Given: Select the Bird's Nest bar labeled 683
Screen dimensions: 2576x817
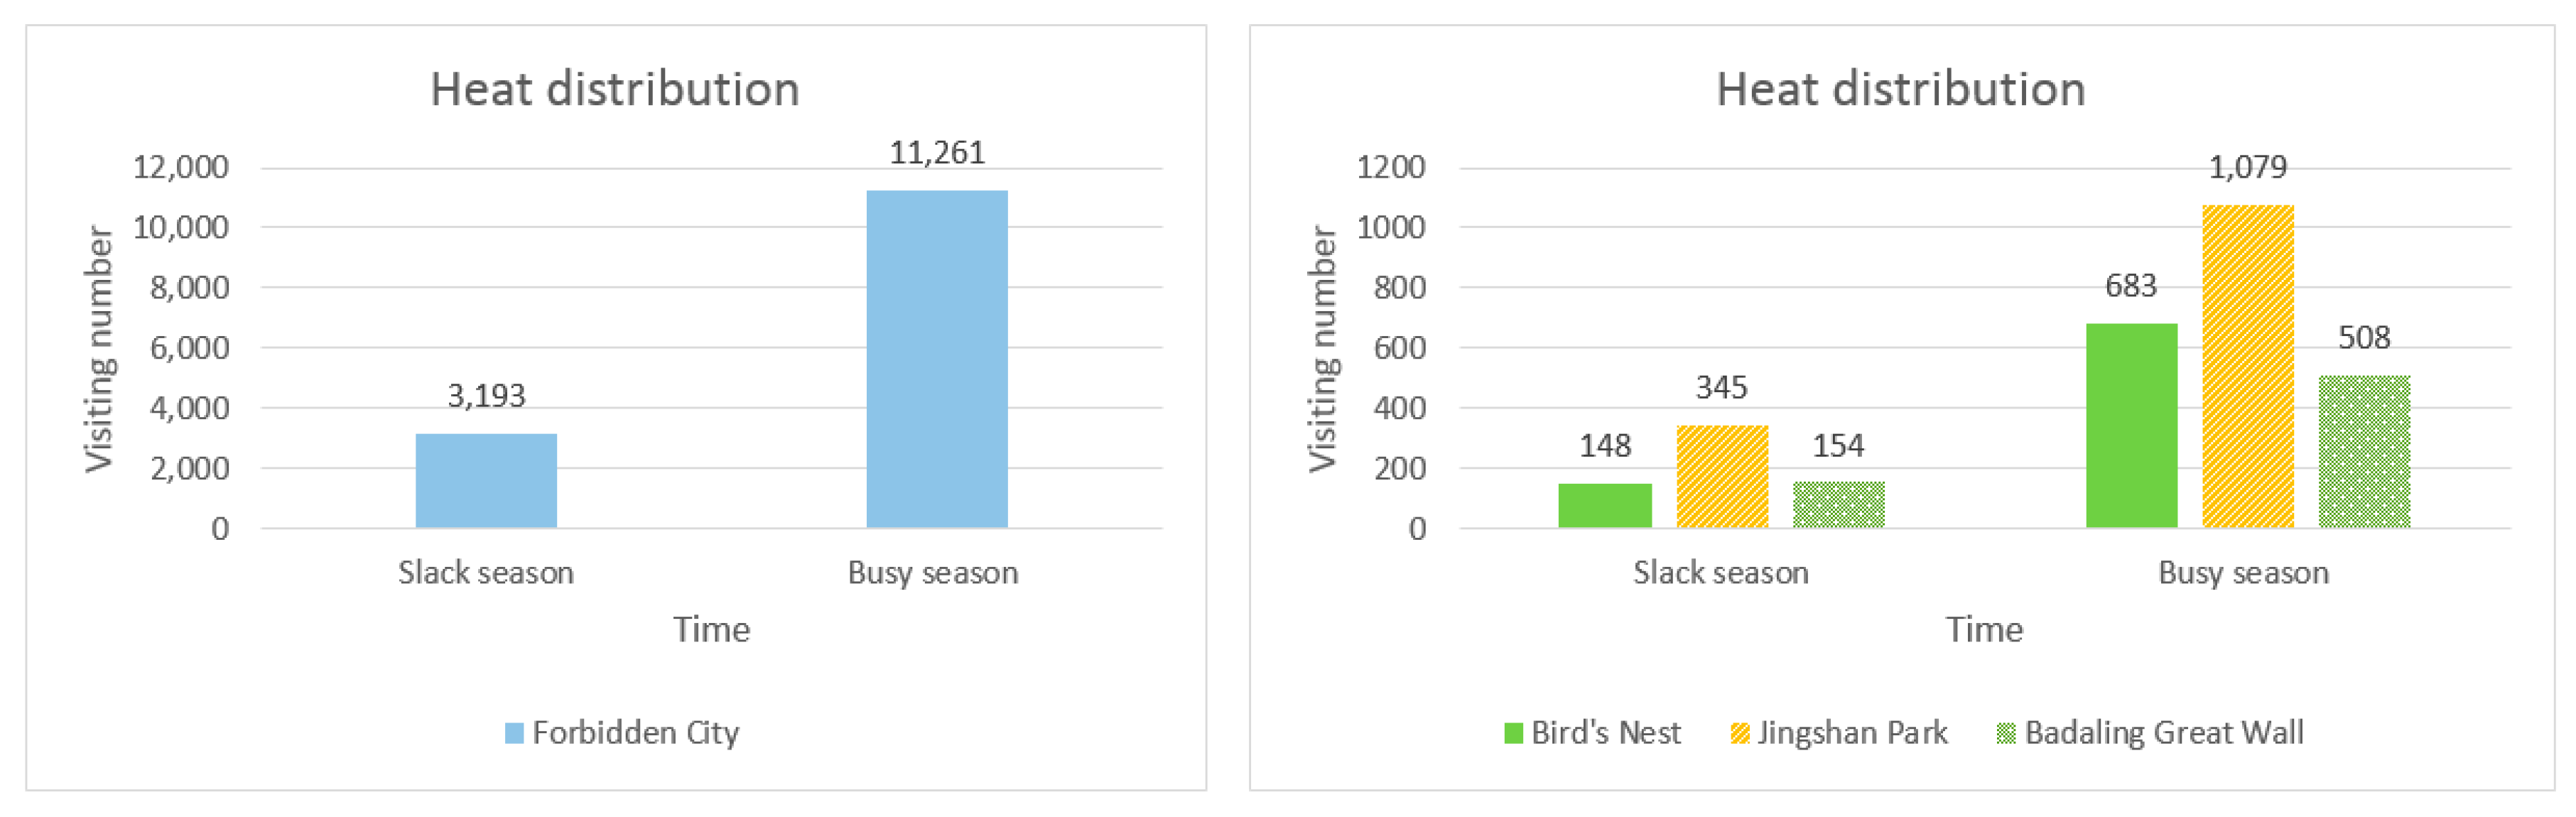Looking at the screenshot, I should coord(2131,425).
